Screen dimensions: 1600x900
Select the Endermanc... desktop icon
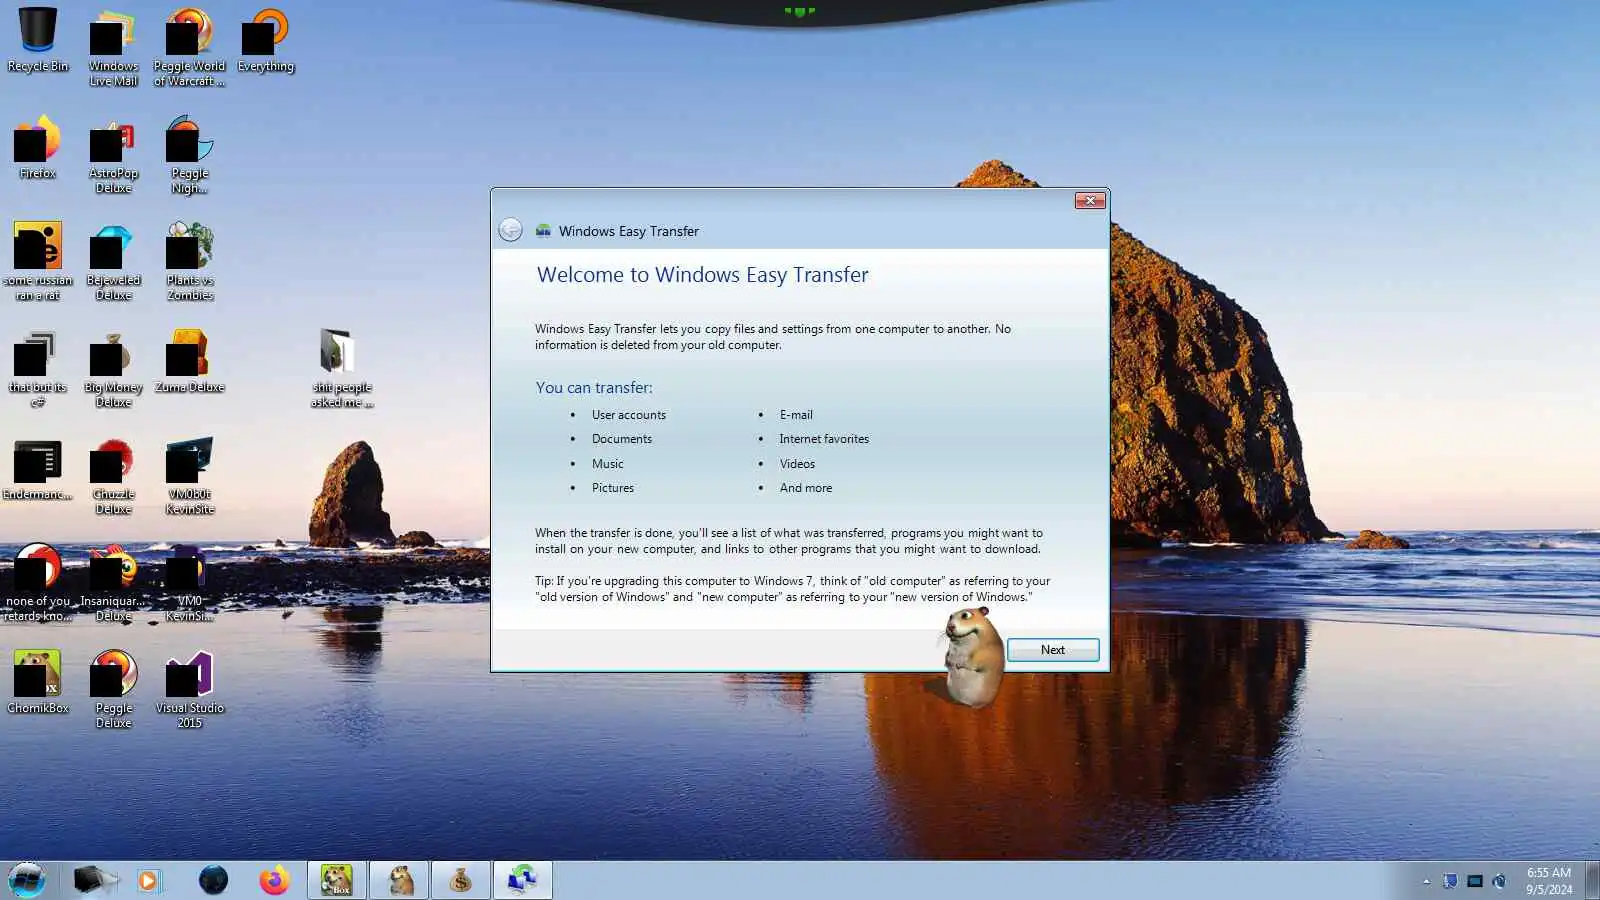coord(38,468)
